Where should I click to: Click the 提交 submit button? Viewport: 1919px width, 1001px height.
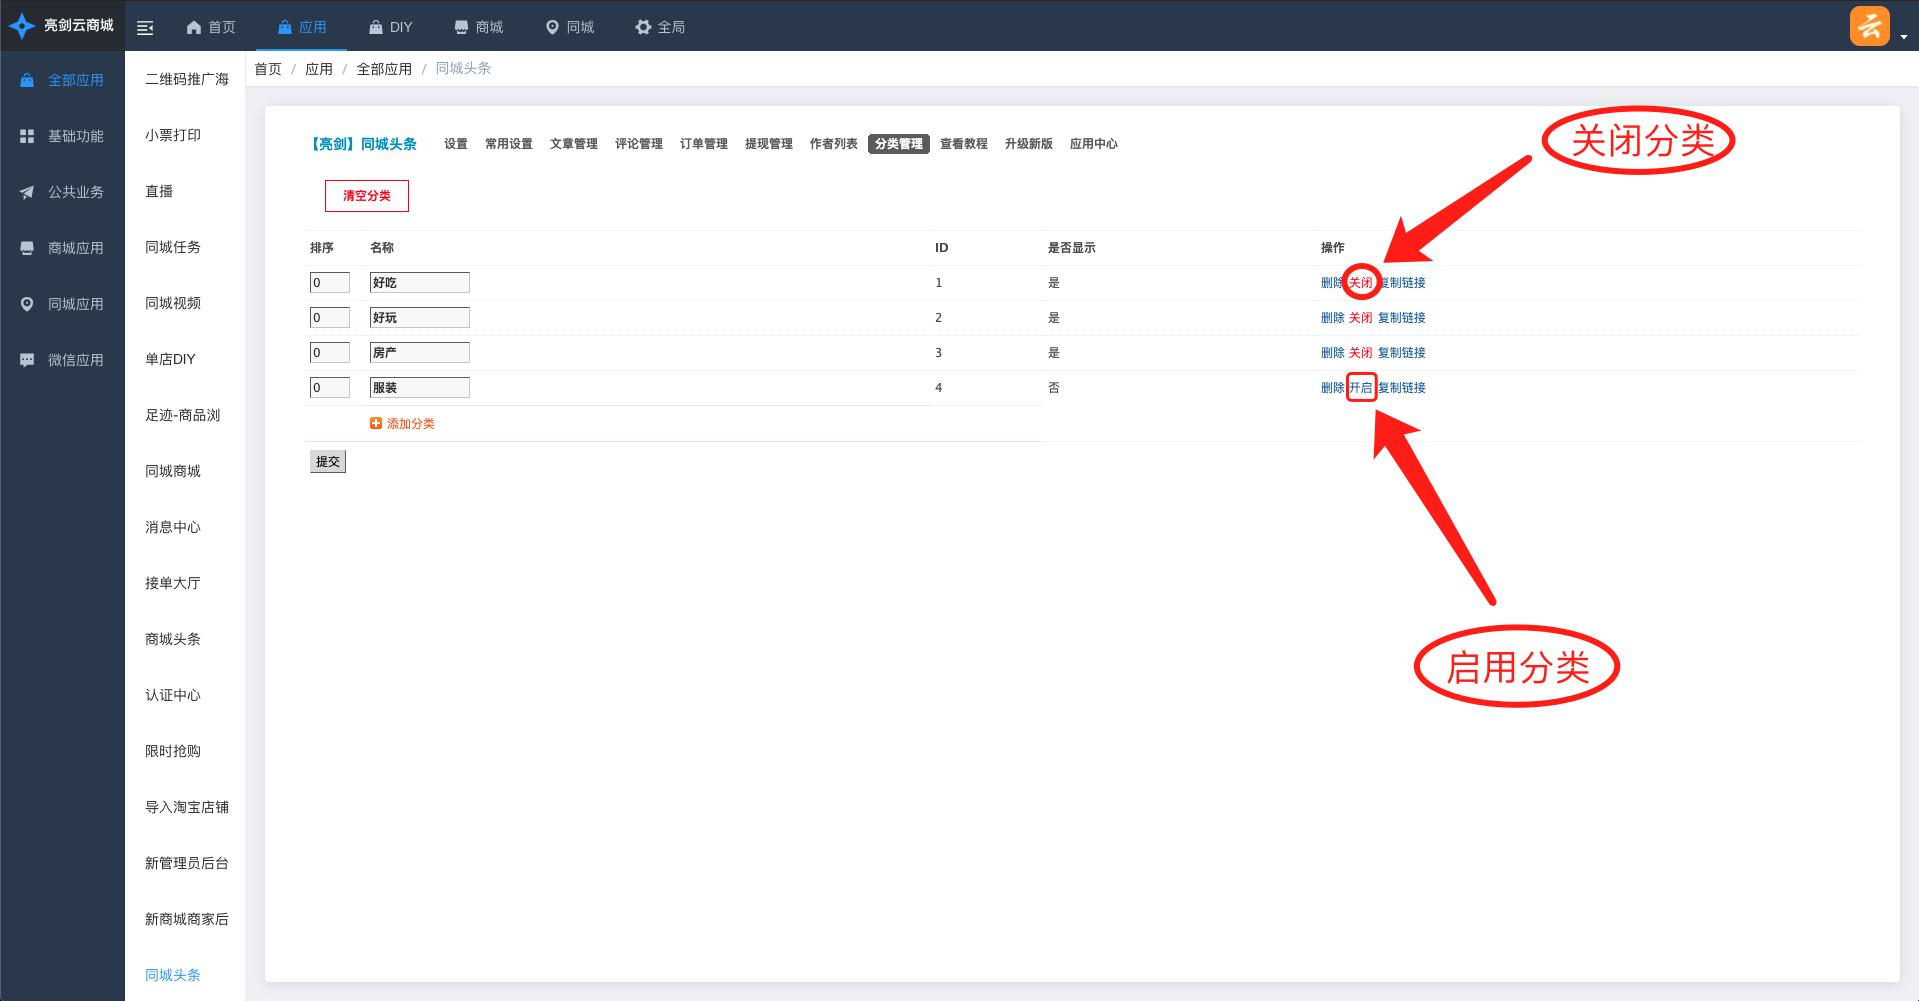click(x=328, y=462)
